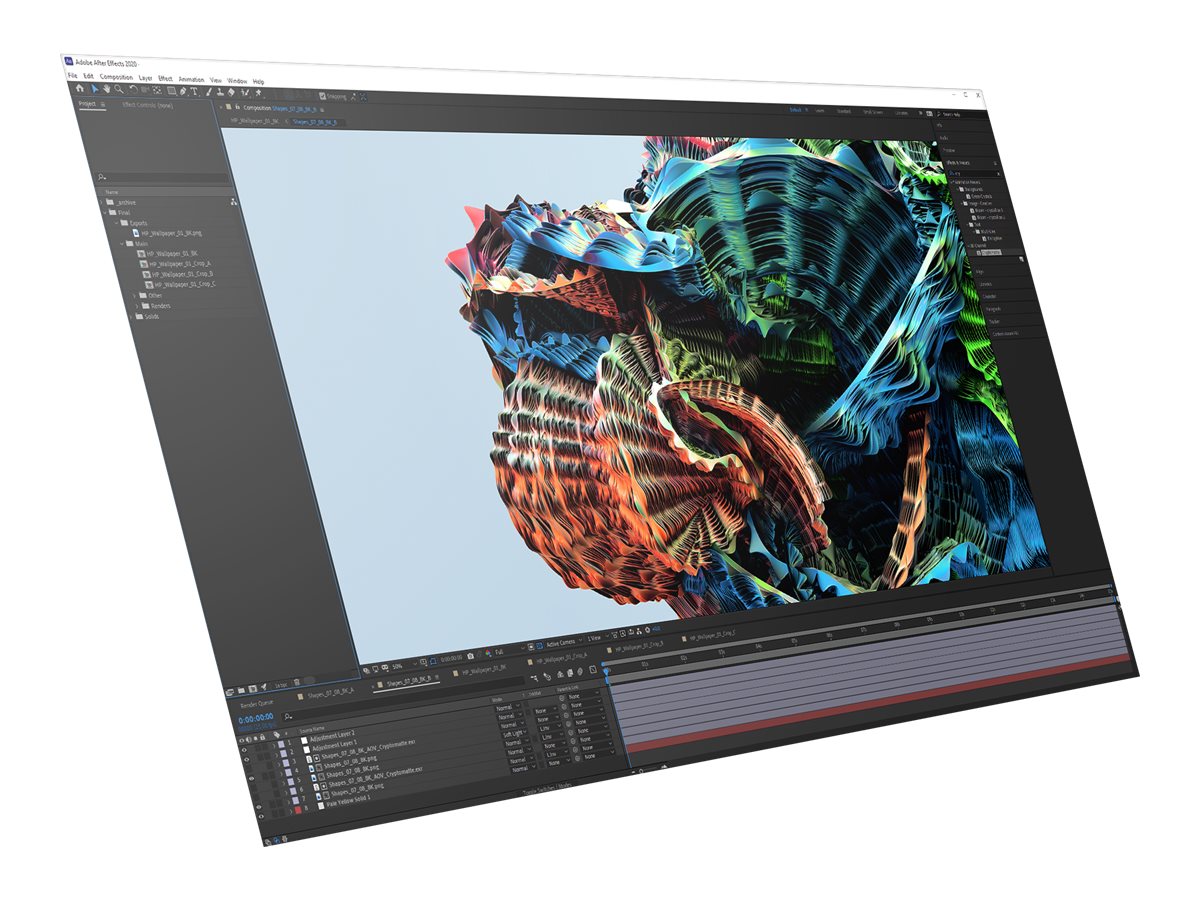Open the File menu
Screen dimensions: 1200x900
(x=72, y=76)
